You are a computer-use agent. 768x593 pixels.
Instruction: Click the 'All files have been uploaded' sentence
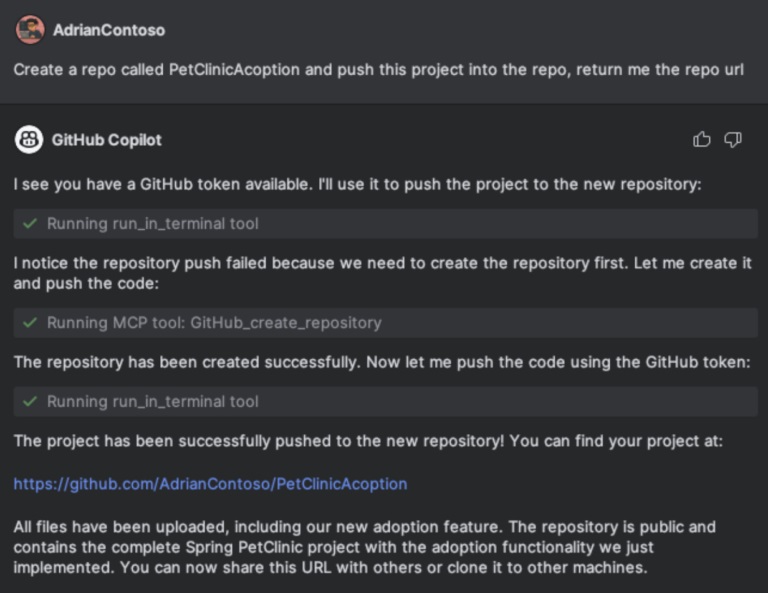258,527
